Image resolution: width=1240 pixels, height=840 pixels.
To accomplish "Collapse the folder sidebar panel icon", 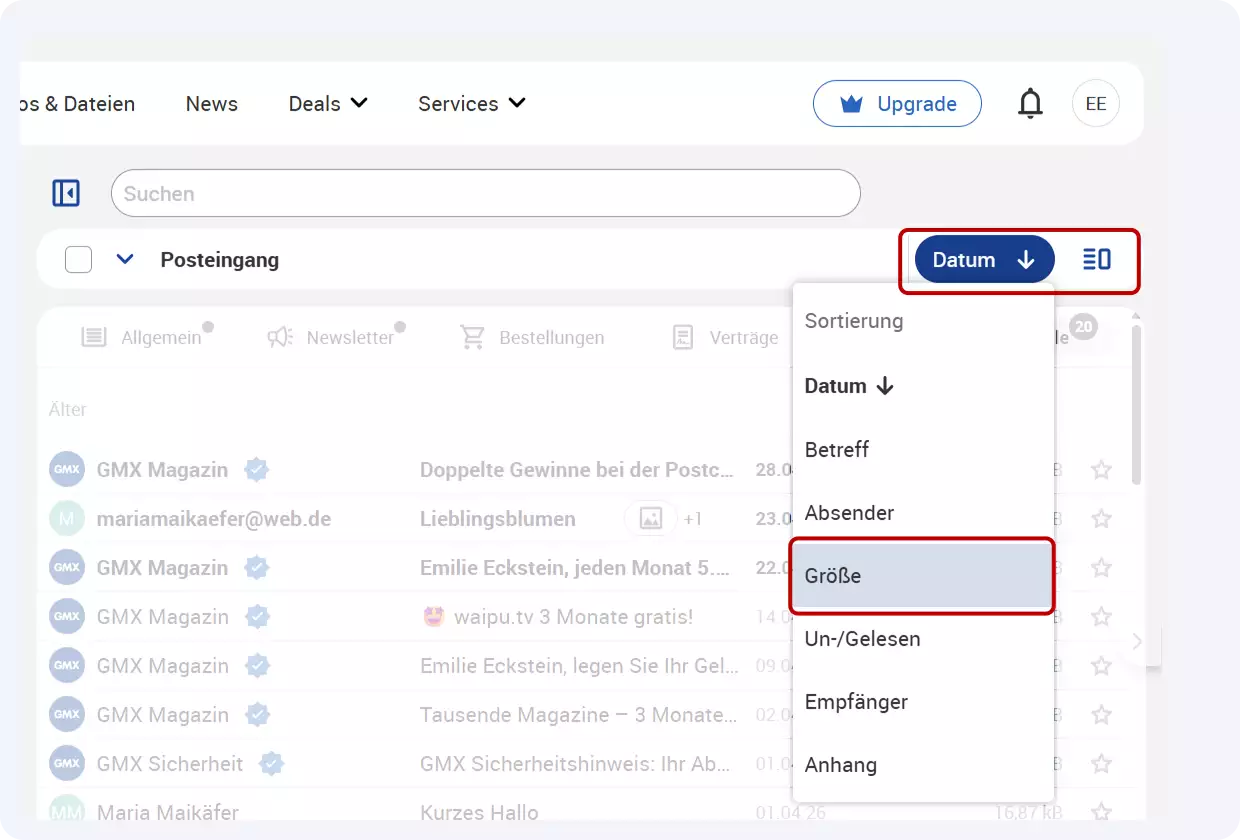I will coord(65,192).
